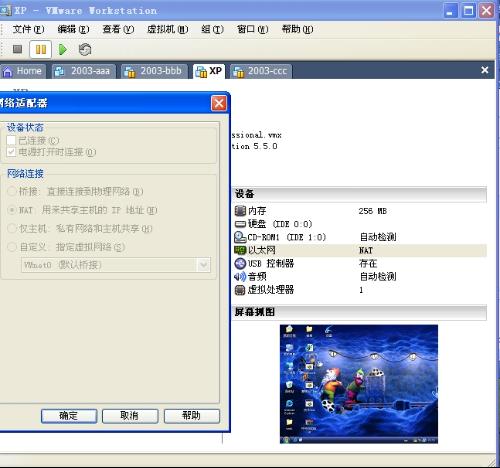Click 自动检测 in the 音频 row

pyautogui.click(x=378, y=276)
